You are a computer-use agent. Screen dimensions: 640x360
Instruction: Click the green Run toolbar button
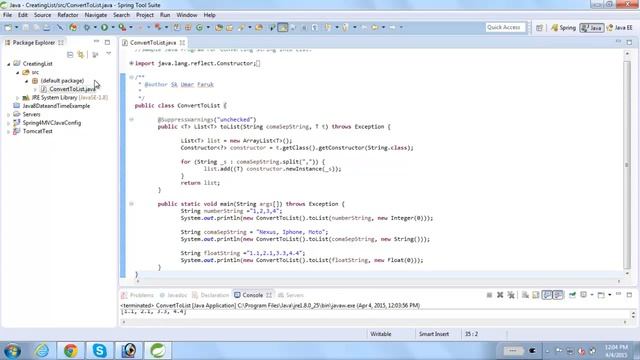pyautogui.click(x=104, y=27)
